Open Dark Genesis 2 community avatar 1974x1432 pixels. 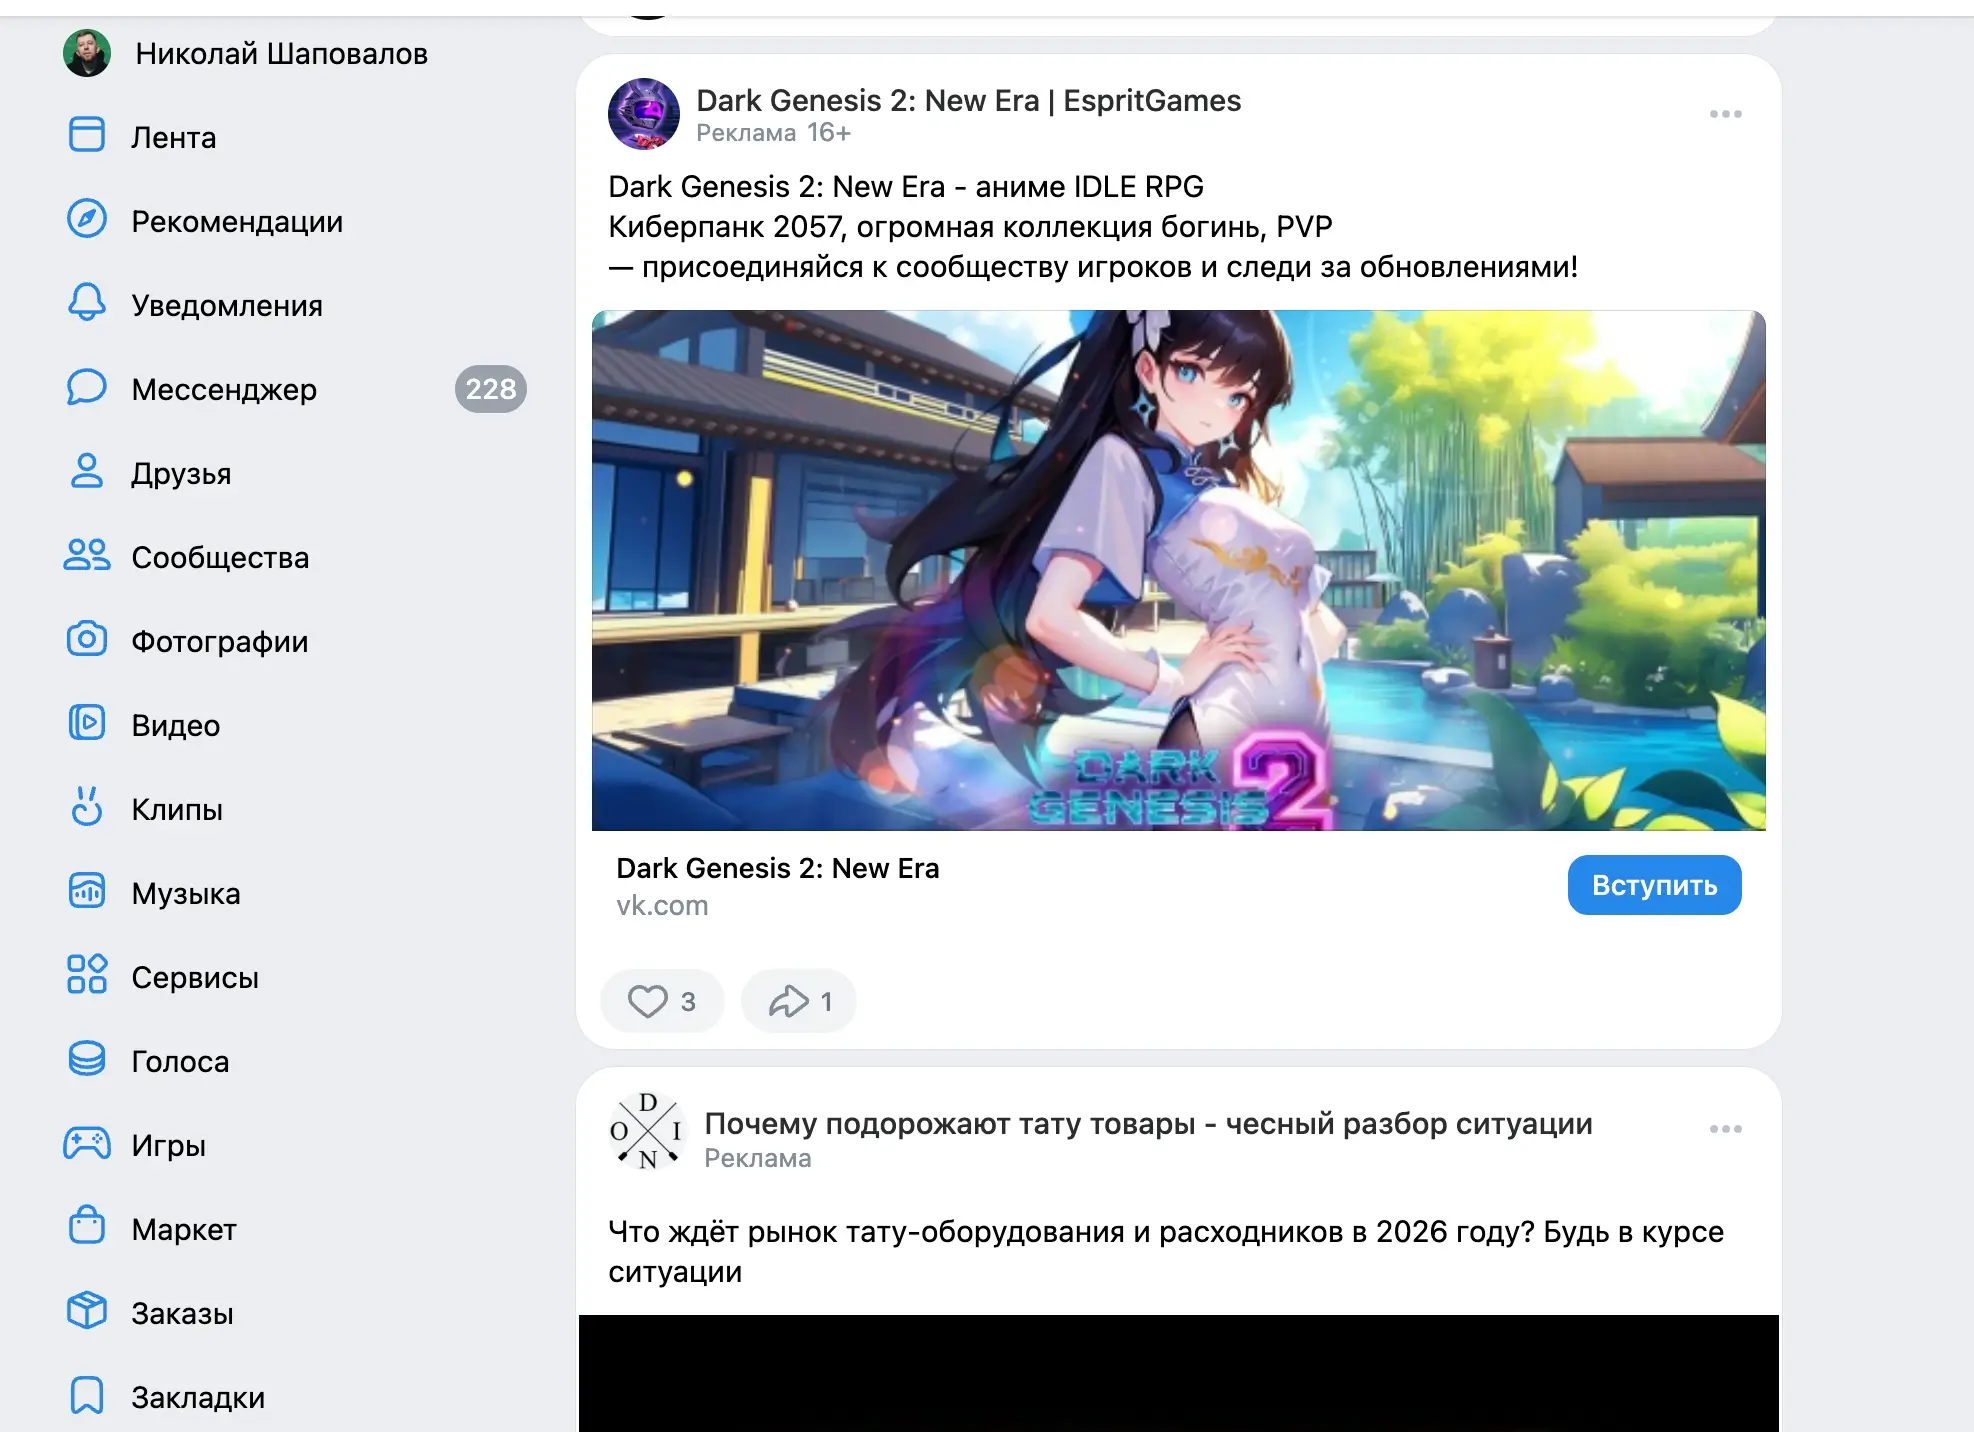point(644,114)
